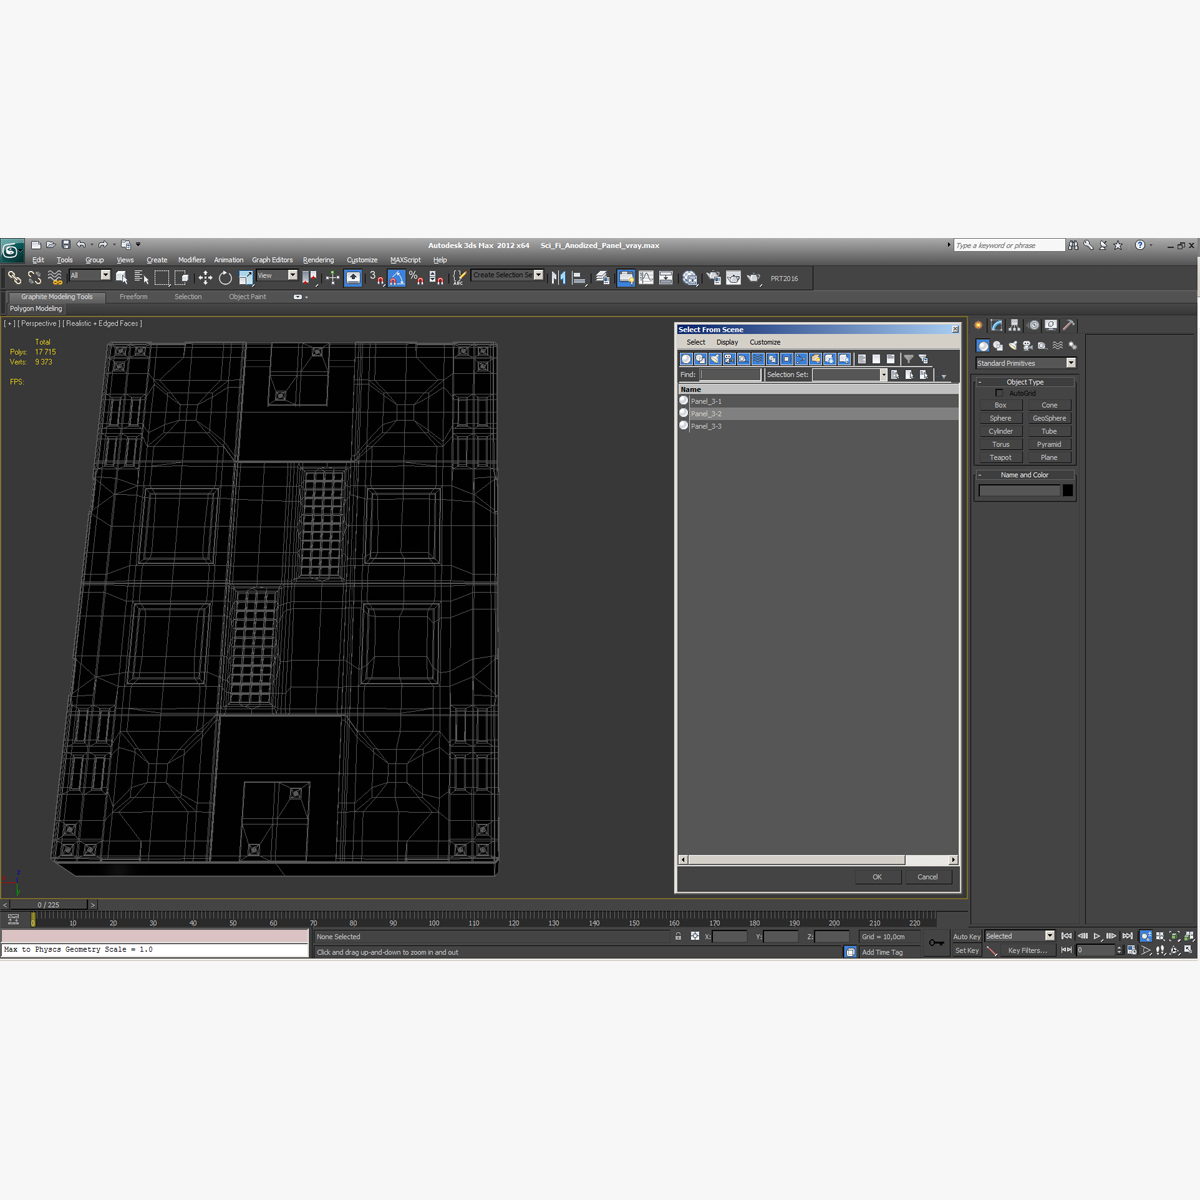Confirm dialog with OK button
This screenshot has height=1200, width=1200.
point(877,877)
